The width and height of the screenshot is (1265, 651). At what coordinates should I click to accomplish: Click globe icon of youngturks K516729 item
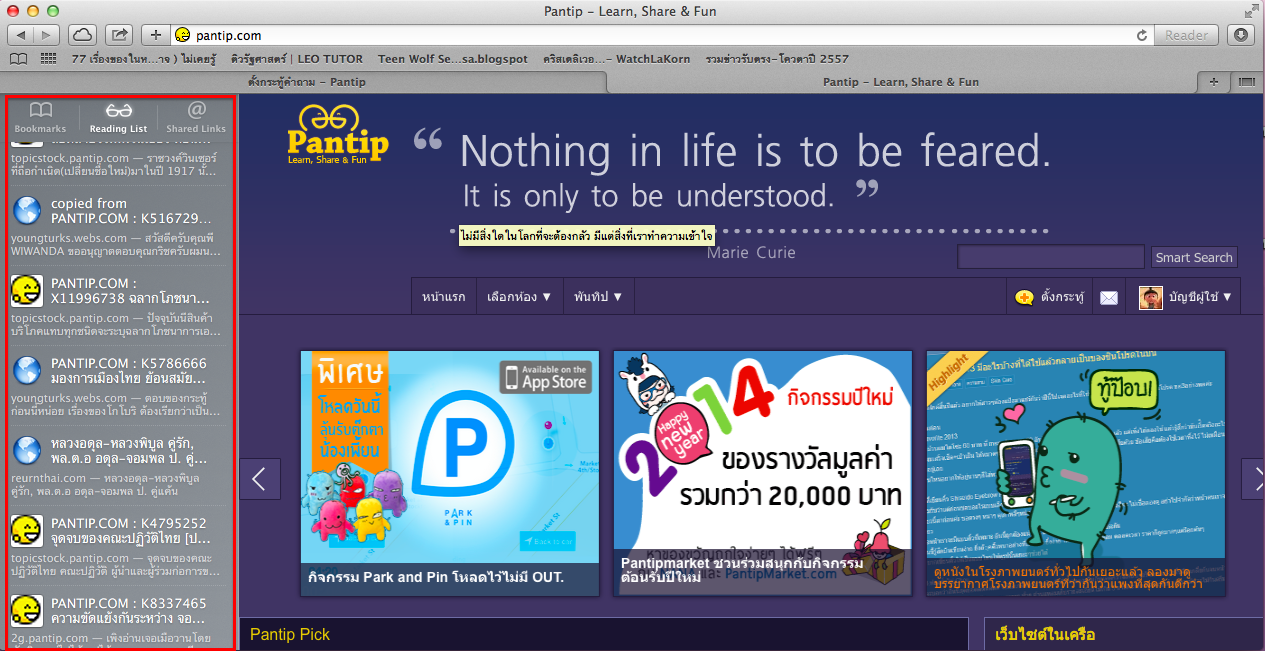tap(26, 210)
